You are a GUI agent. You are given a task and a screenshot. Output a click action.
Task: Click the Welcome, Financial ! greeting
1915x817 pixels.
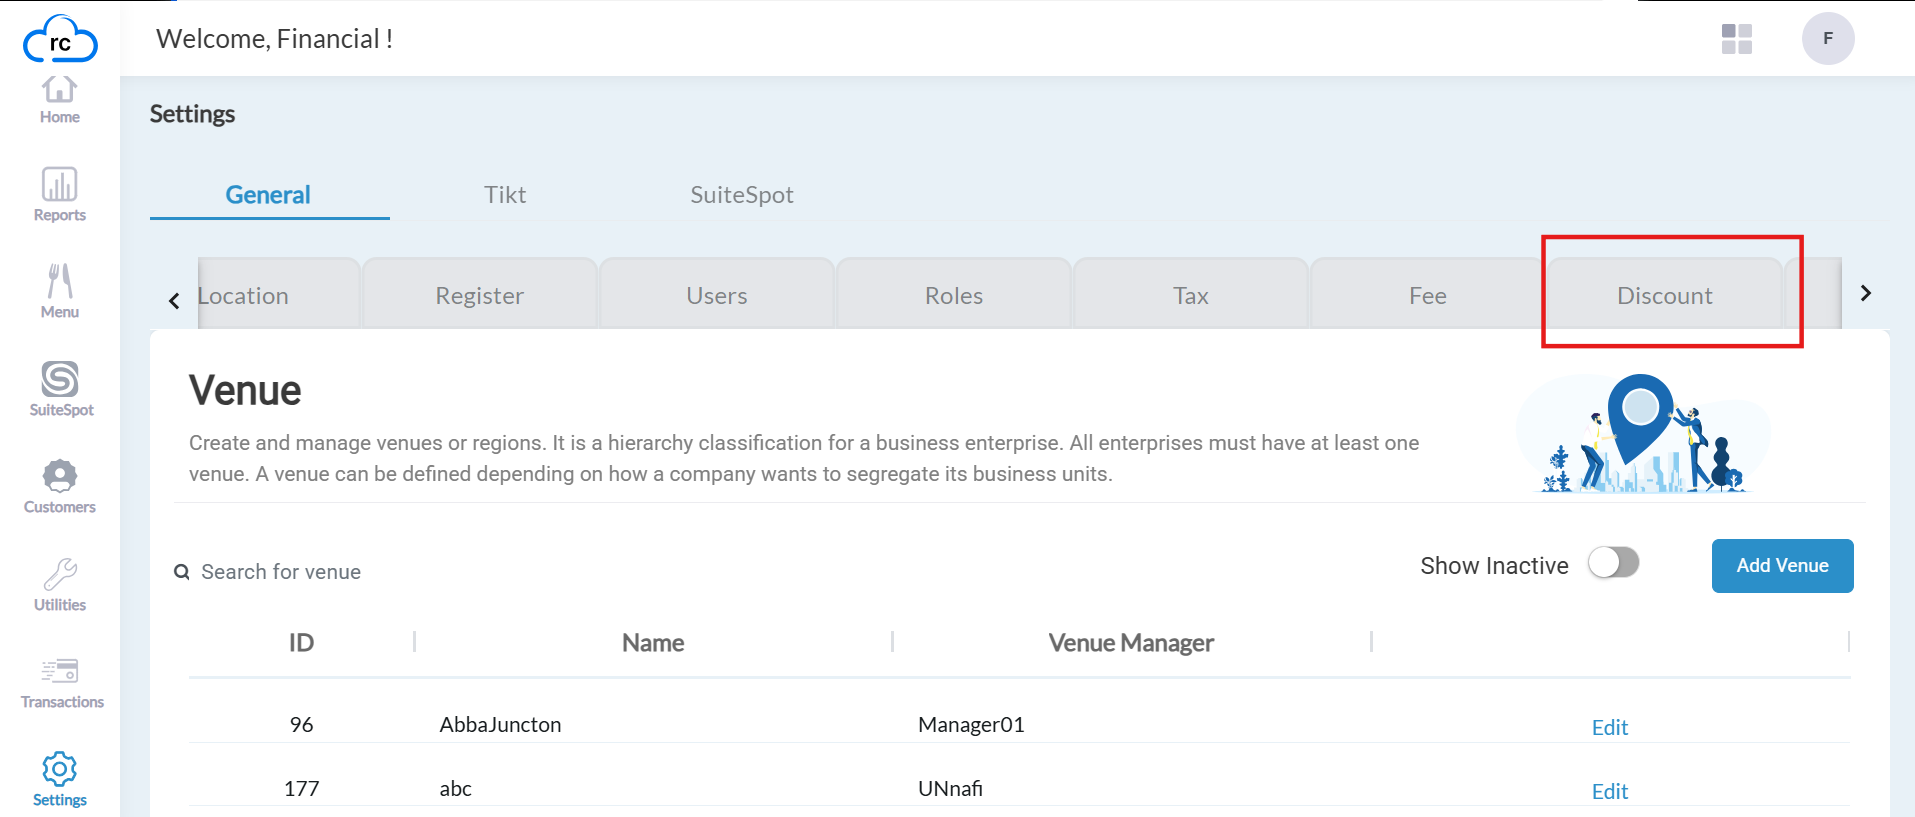[x=274, y=39]
